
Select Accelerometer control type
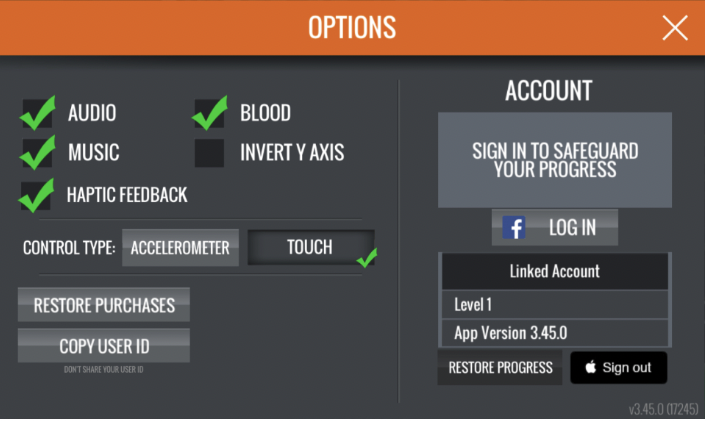pos(181,247)
